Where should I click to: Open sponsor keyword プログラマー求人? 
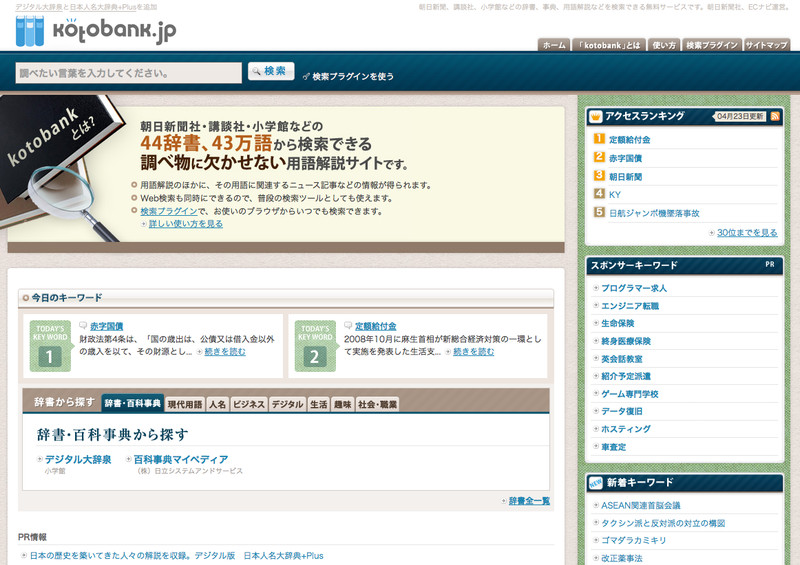tap(634, 288)
